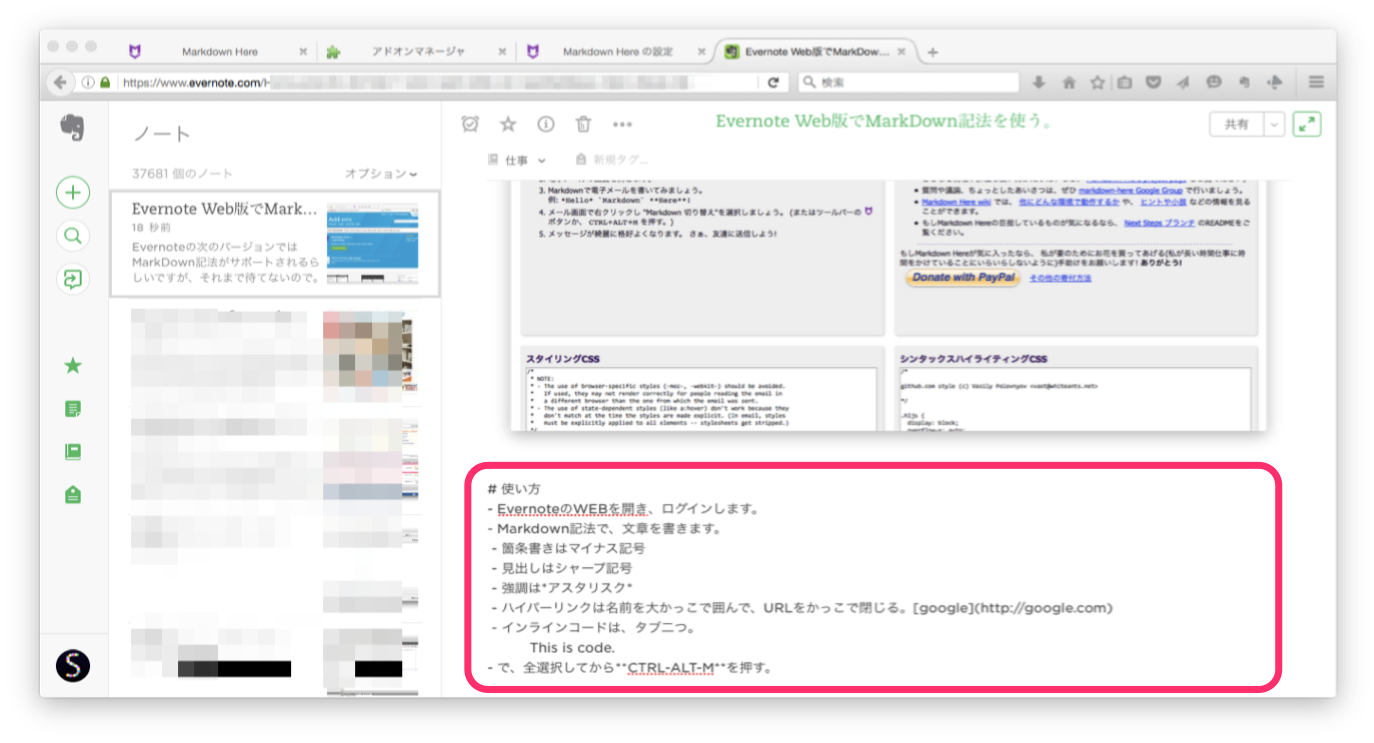Open the account avatar with the letter S

click(x=73, y=665)
